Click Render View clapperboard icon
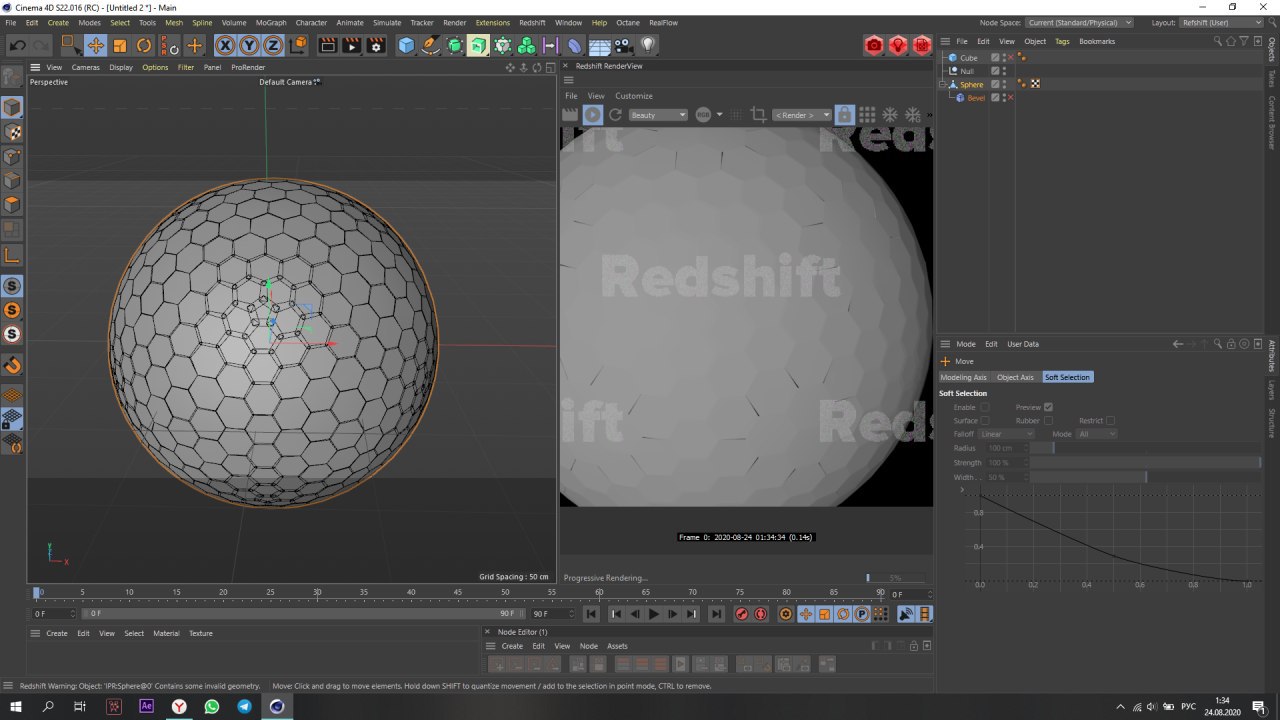 point(327,45)
